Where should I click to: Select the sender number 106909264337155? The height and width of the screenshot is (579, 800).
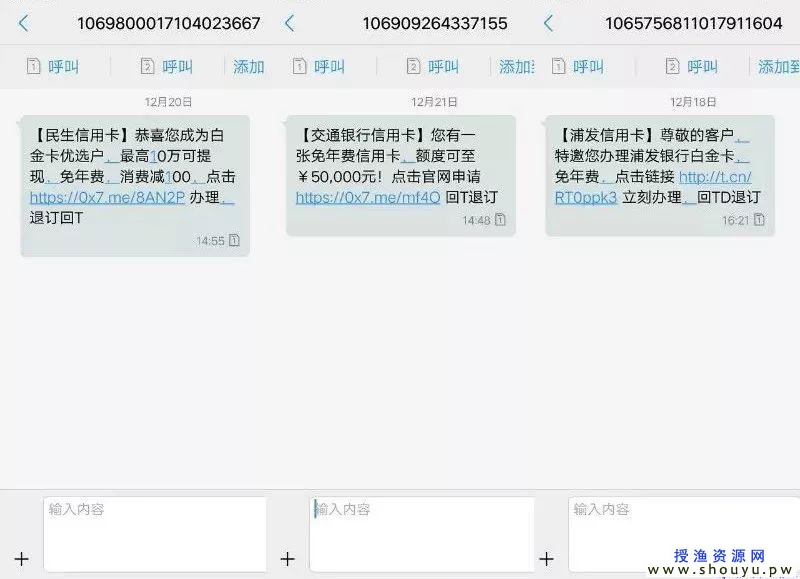[x=435, y=23]
